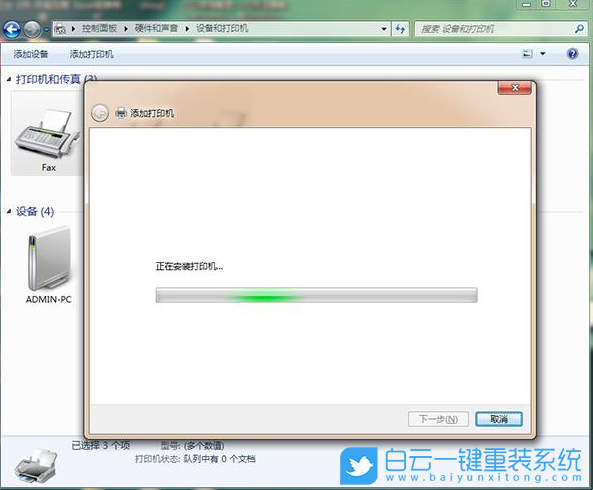
Task: Open help with the blue question icon
Action: 573,54
